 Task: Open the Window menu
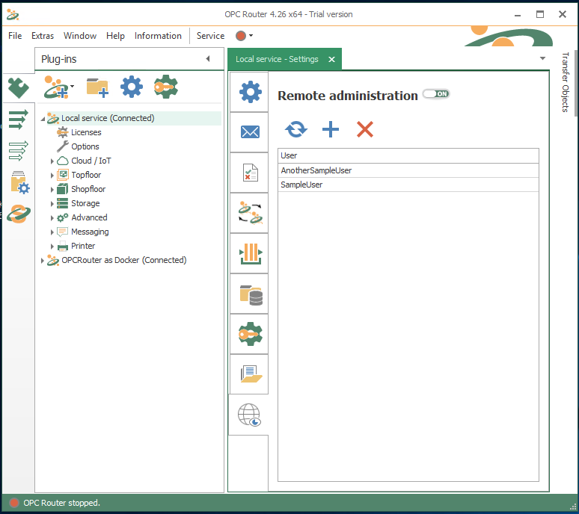[80, 36]
